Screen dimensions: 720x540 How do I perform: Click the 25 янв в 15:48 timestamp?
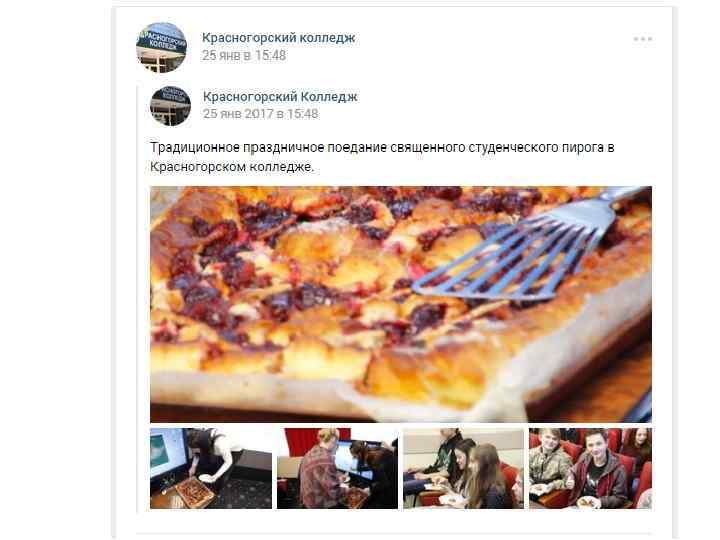point(244,56)
